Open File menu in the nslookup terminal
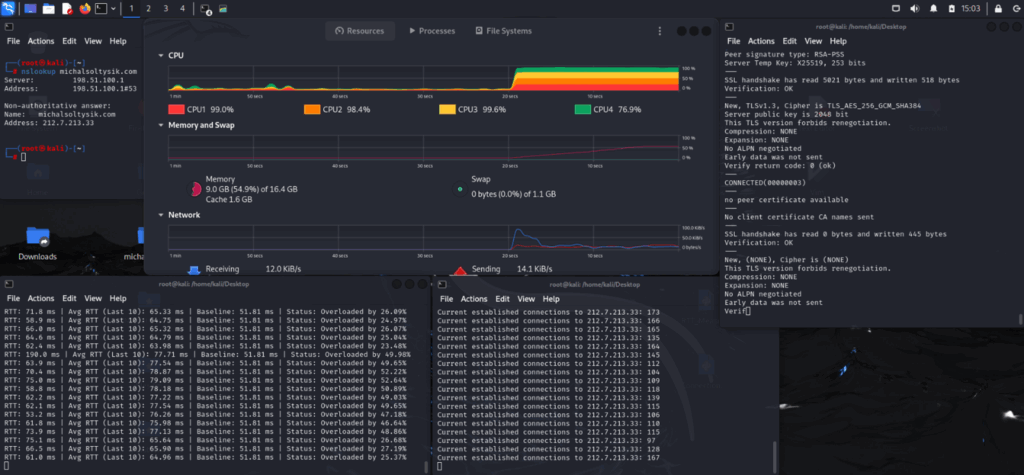This screenshot has width=1024, height=475. click(13, 41)
